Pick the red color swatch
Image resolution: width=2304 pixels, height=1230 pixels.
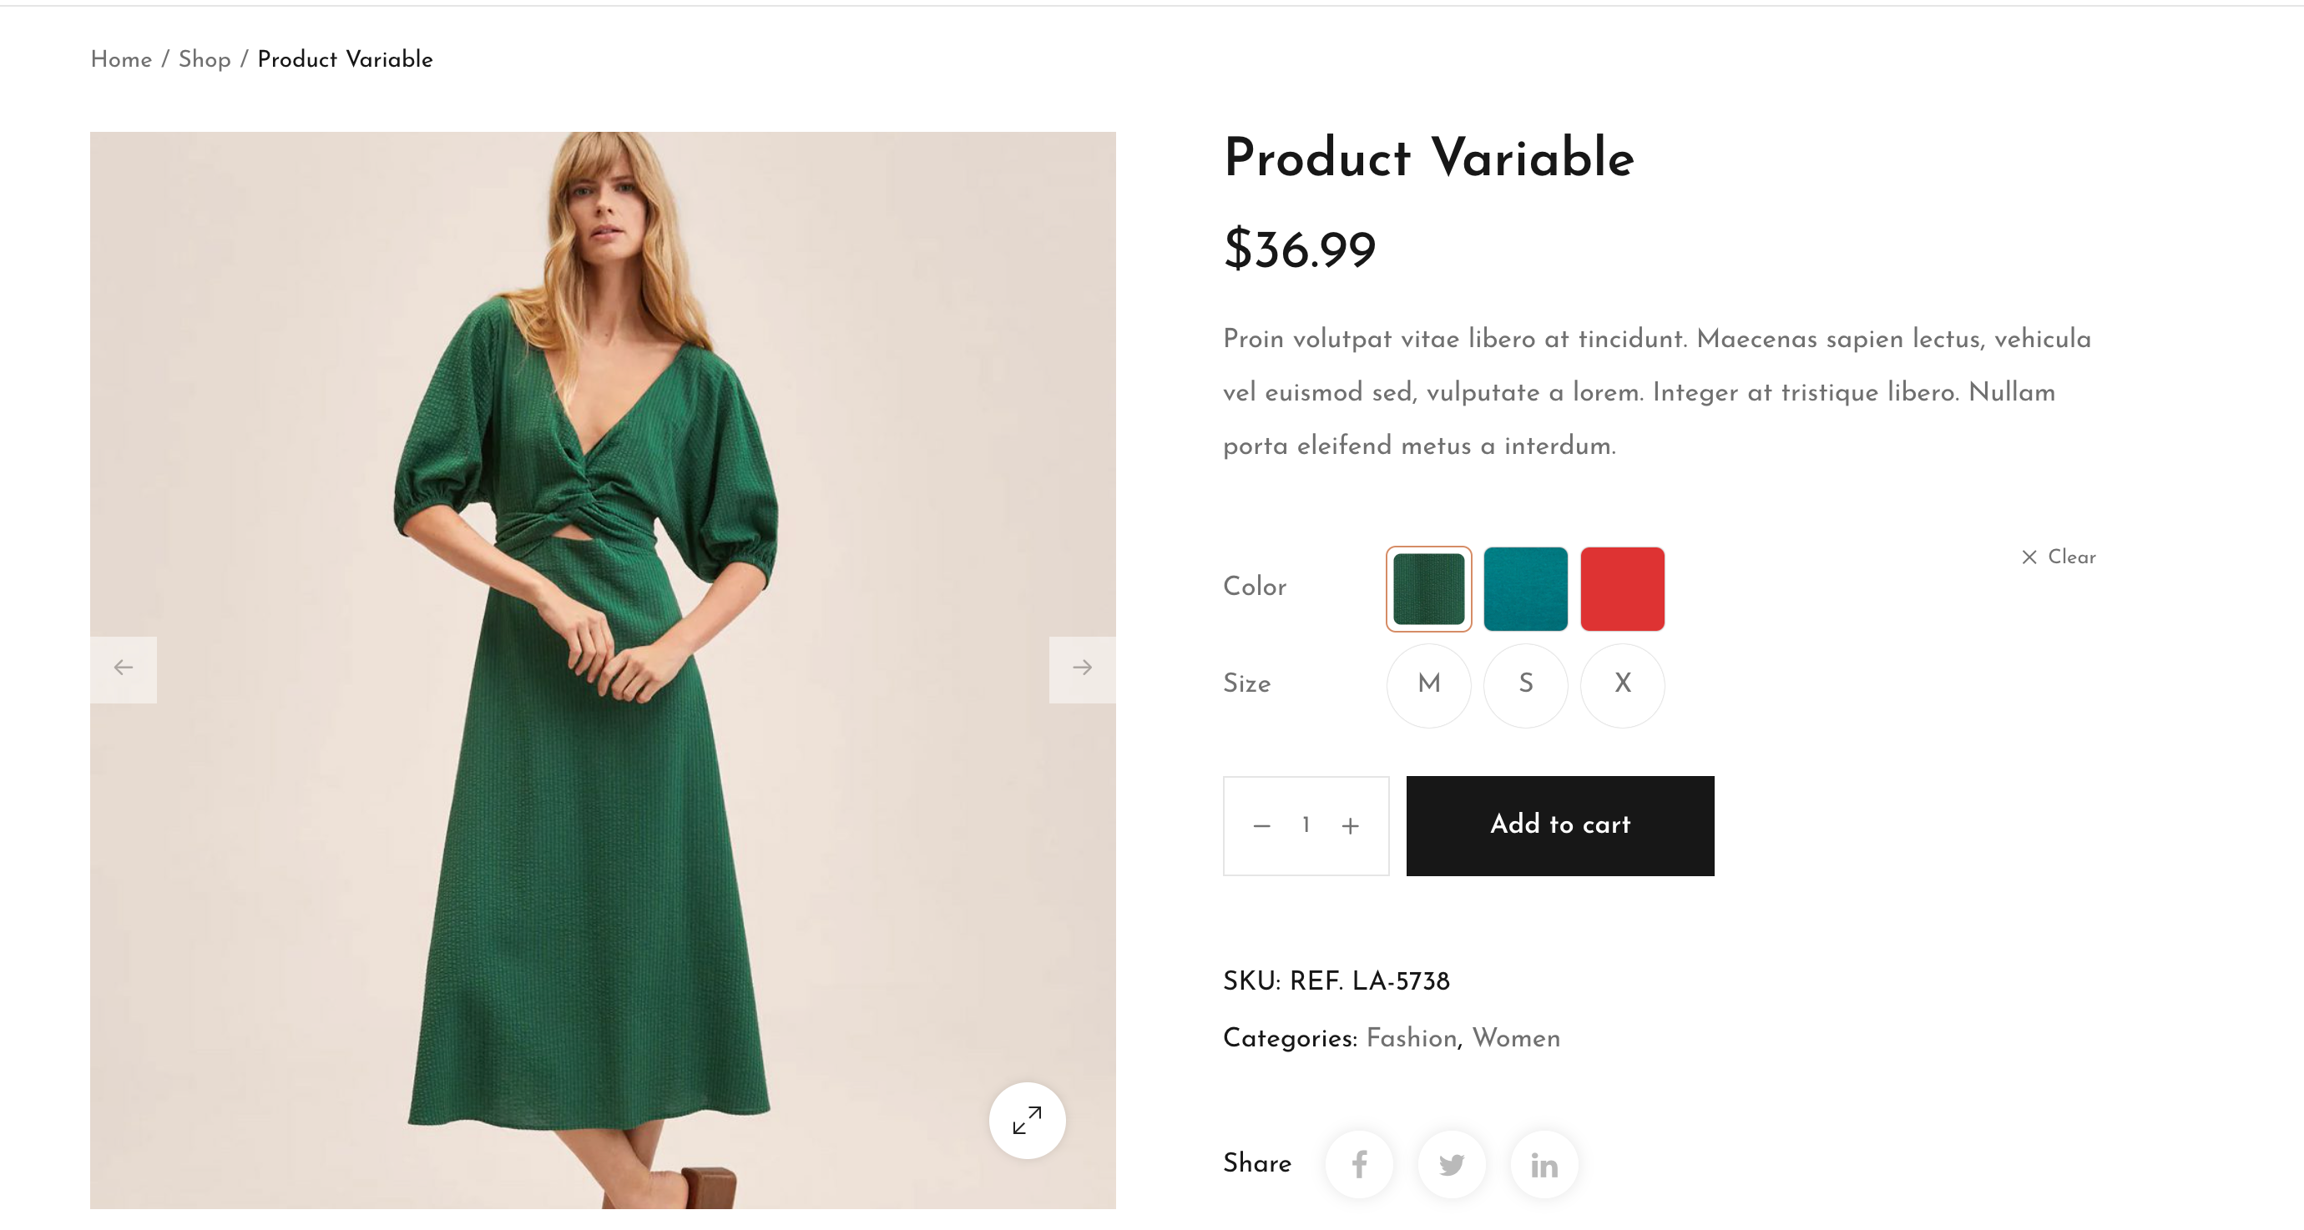(x=1623, y=589)
